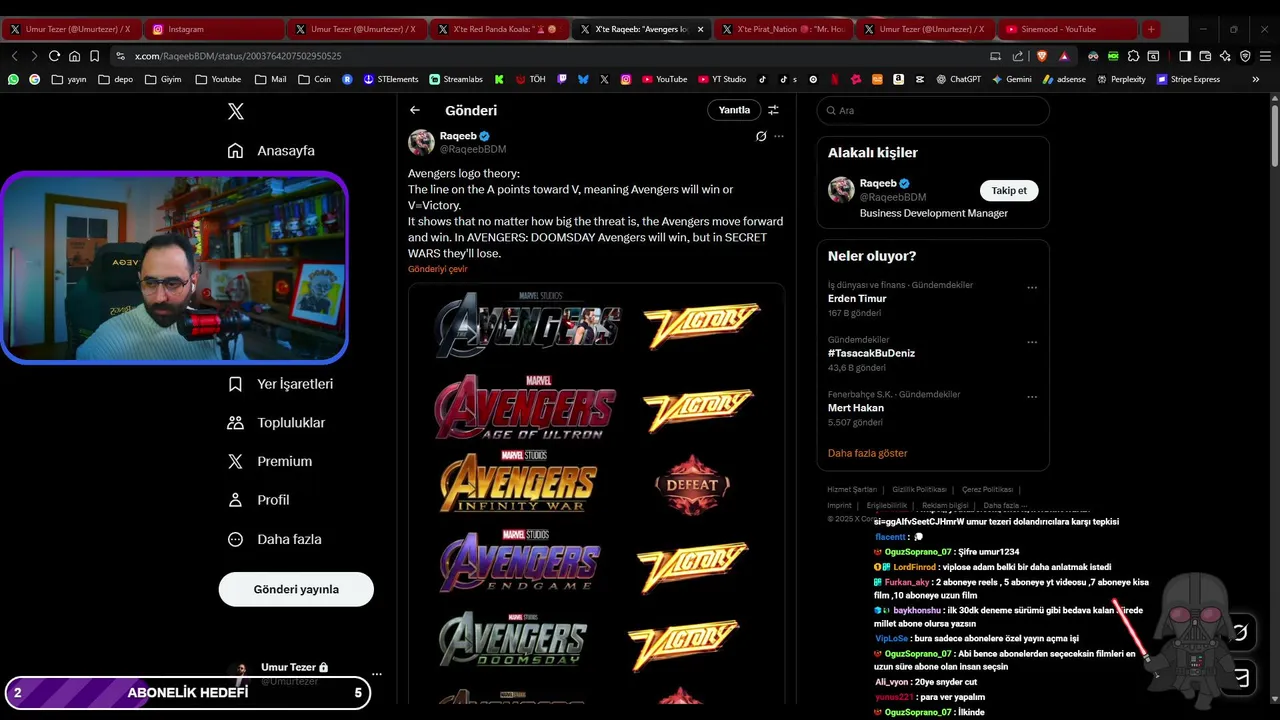Image resolution: width=1280 pixels, height=720 pixels.
Task: Click the X logo in the sidebar
Action: point(236,111)
